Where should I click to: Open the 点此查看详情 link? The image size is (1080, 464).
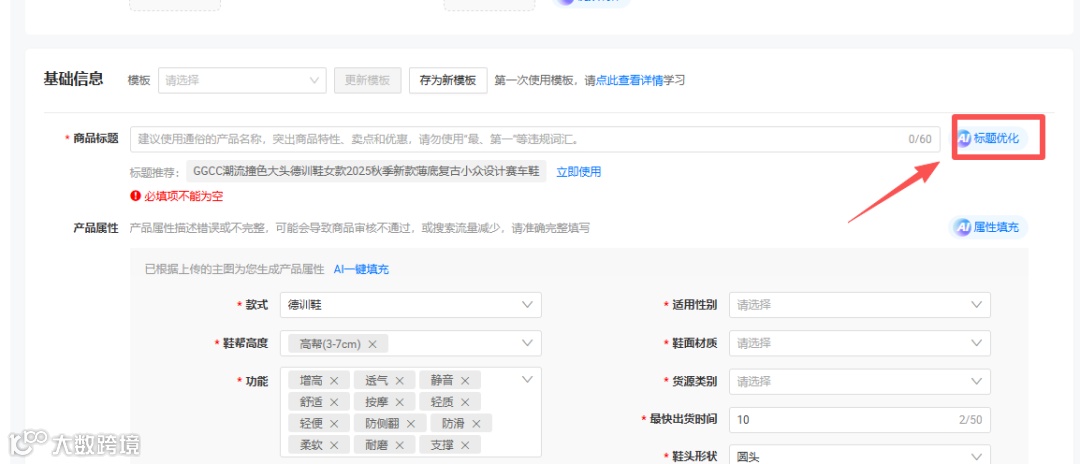[629, 81]
